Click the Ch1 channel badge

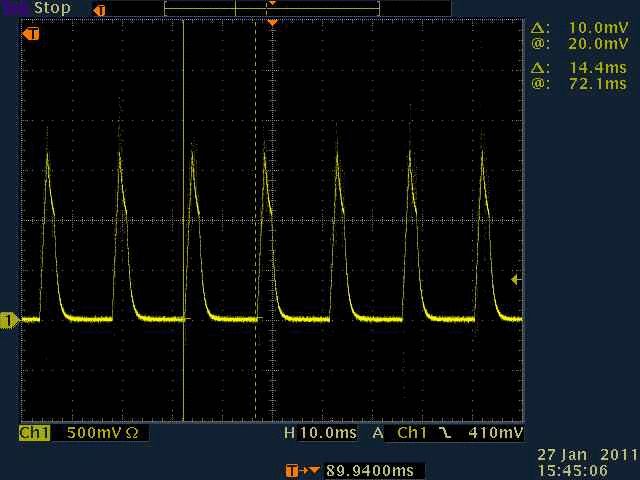pyautogui.click(x=35, y=433)
